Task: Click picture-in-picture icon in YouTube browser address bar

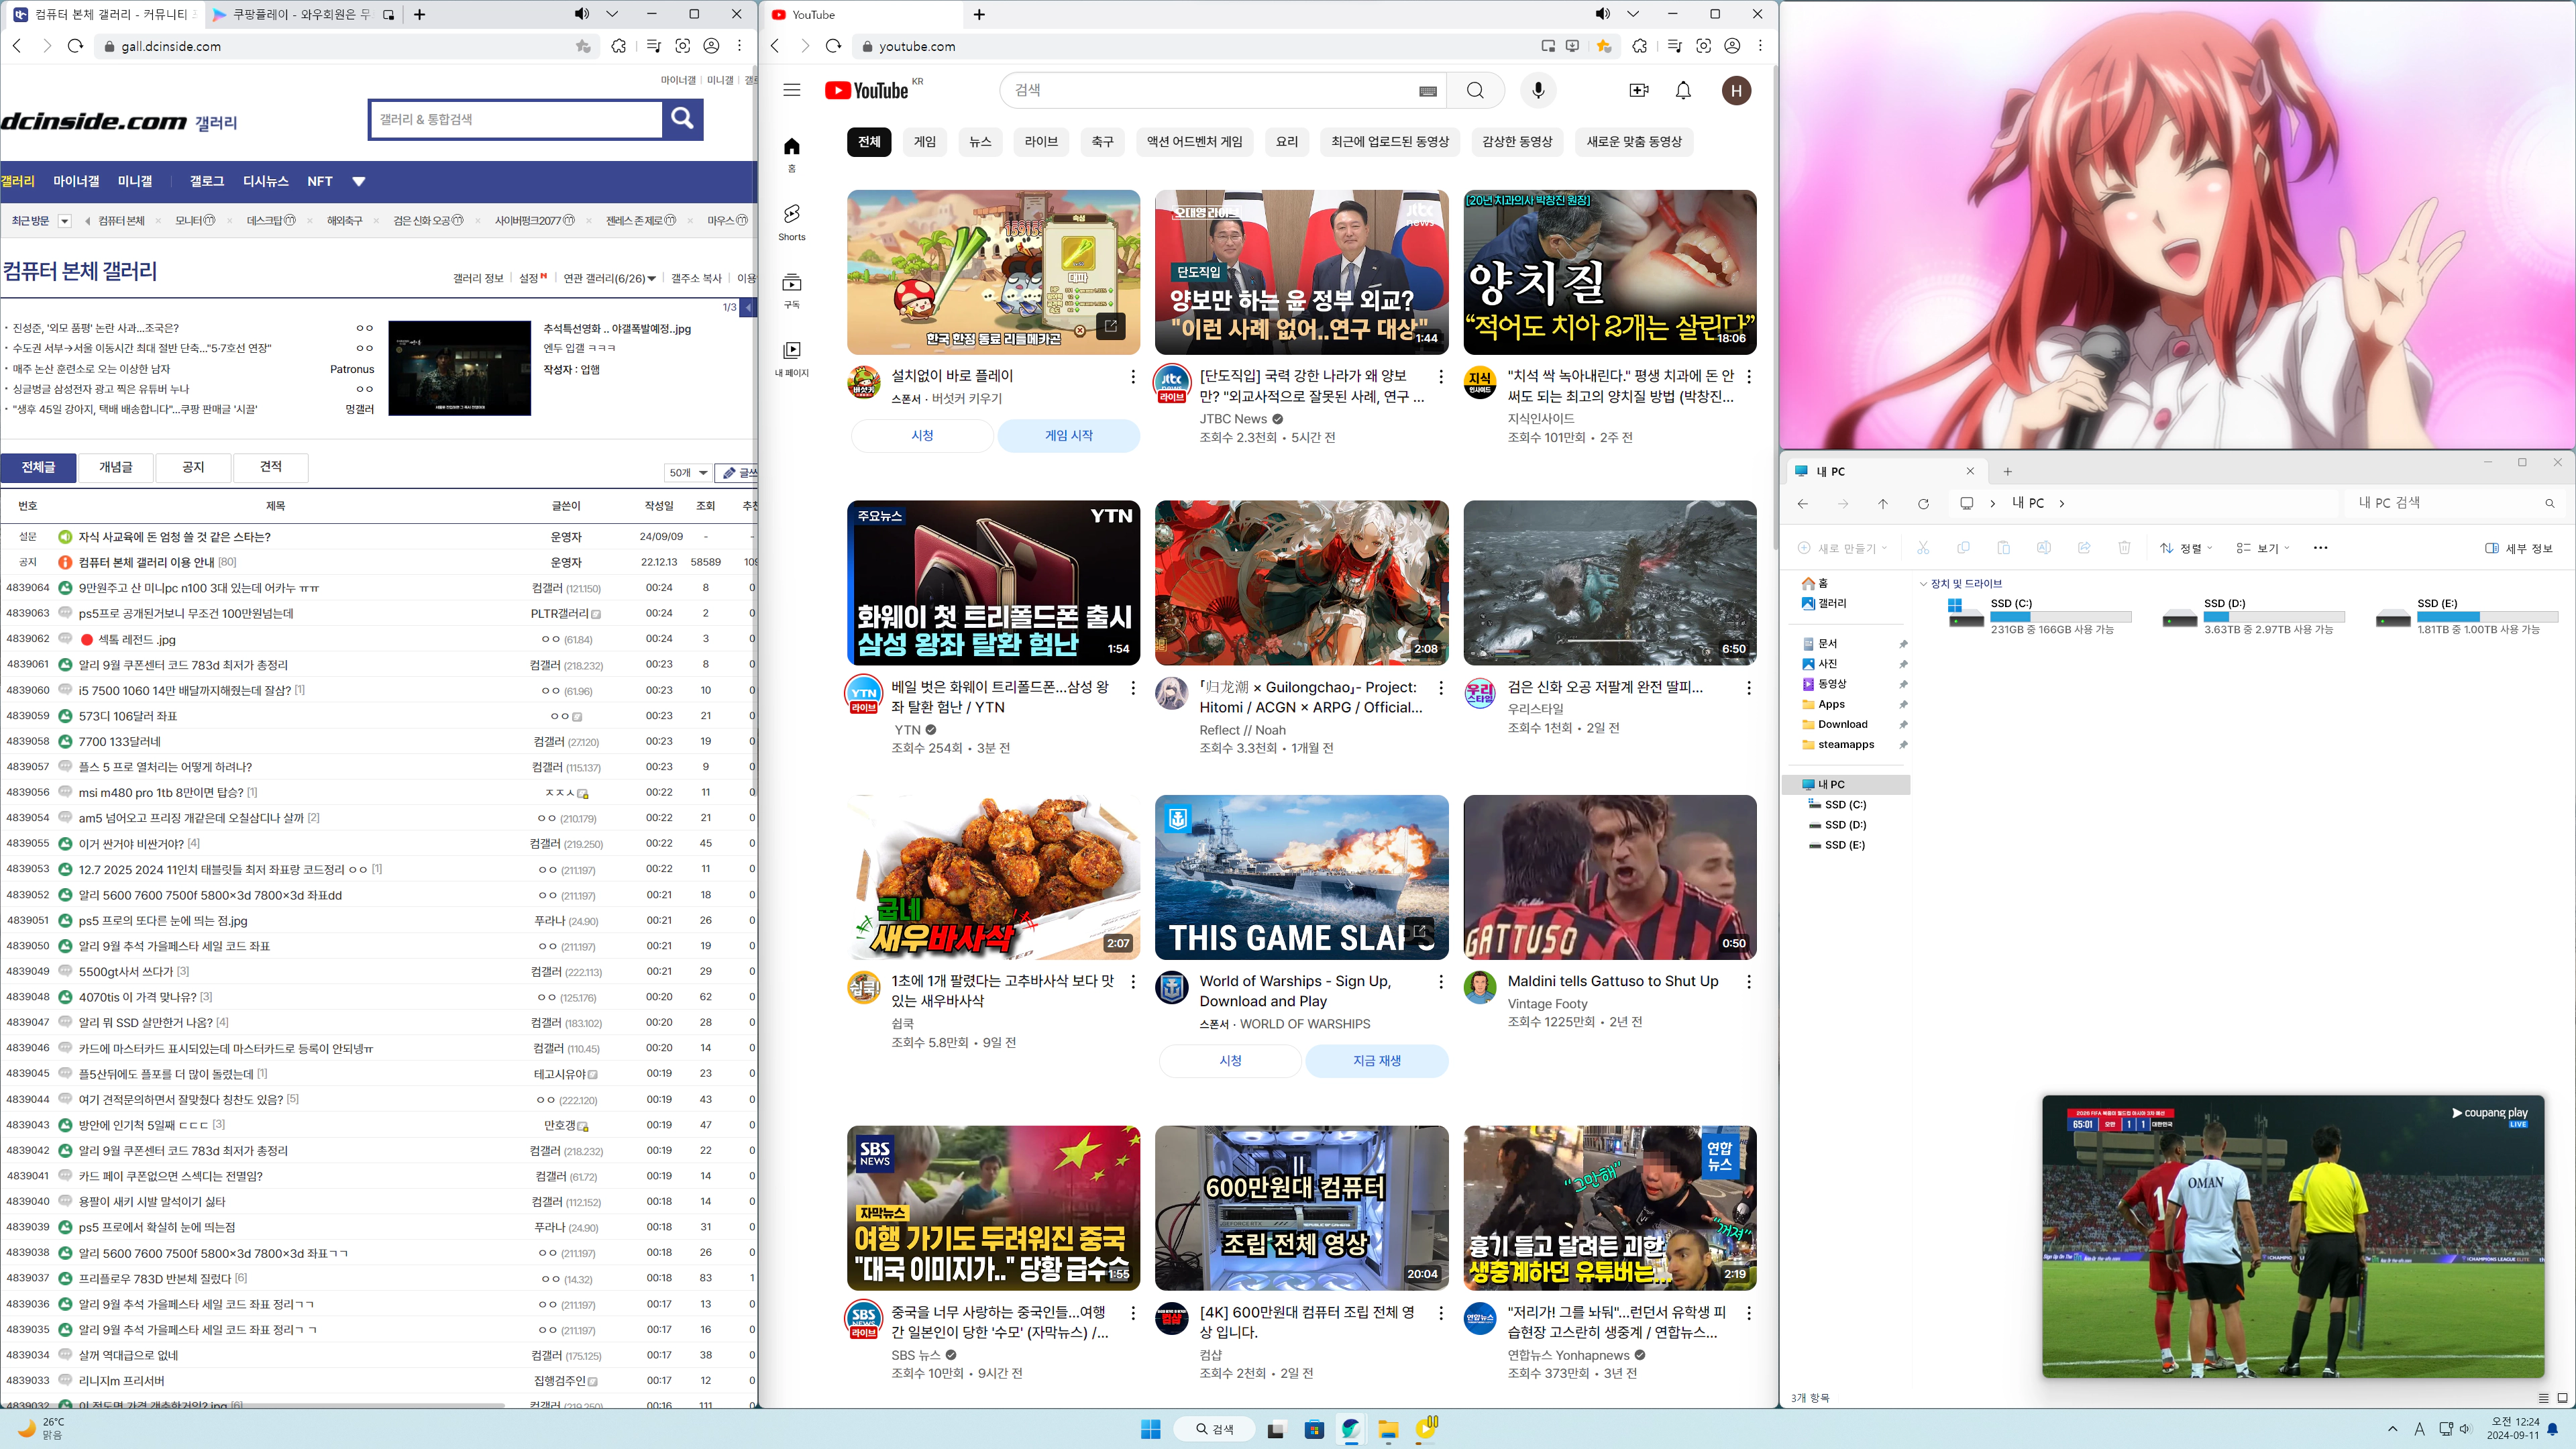Action: tap(1548, 46)
